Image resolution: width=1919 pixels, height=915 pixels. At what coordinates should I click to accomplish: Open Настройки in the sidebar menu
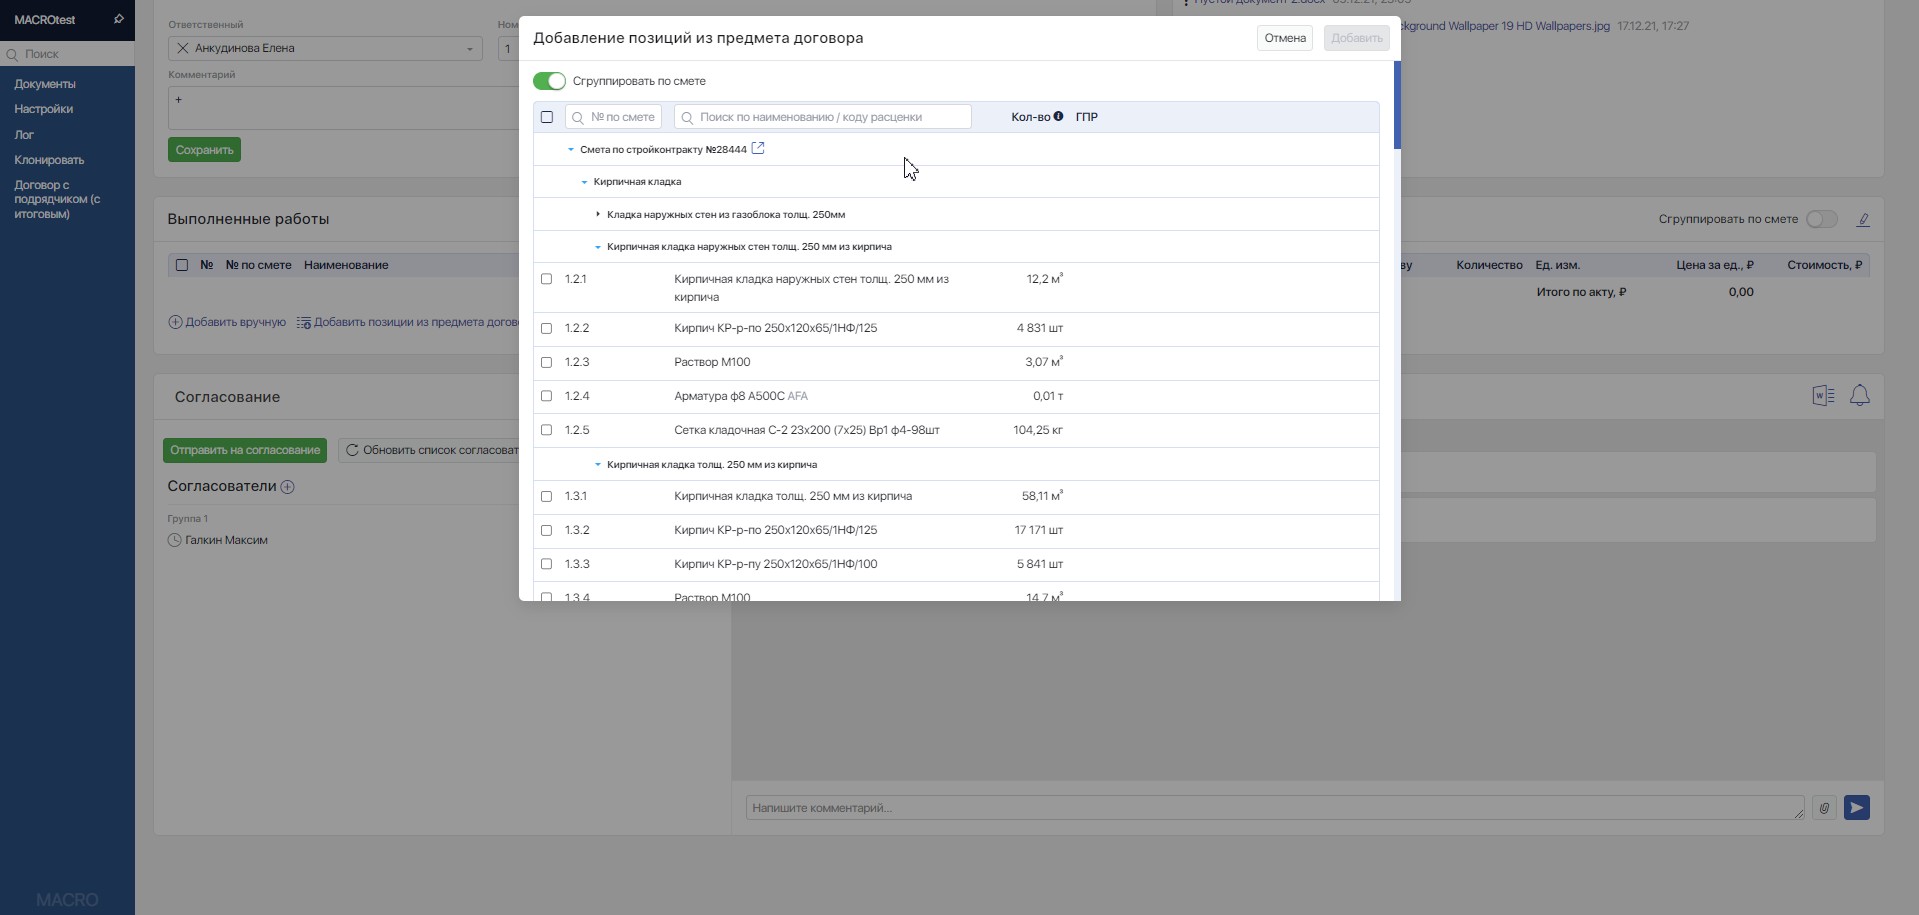tap(43, 109)
